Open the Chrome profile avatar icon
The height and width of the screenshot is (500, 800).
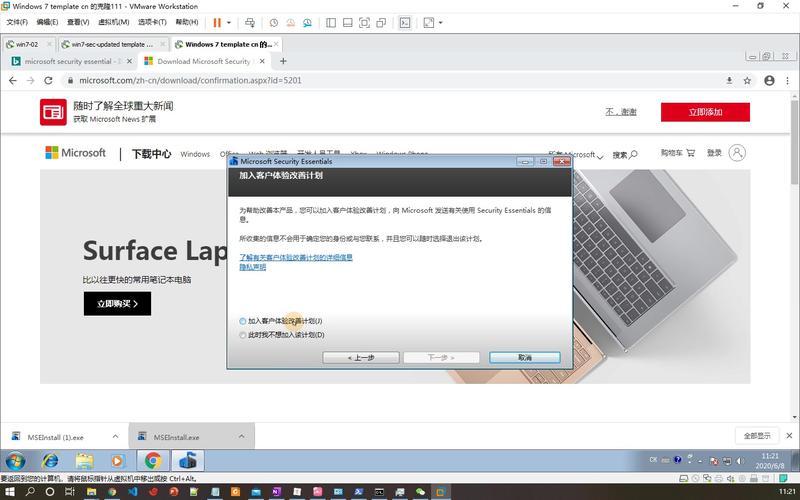point(769,81)
